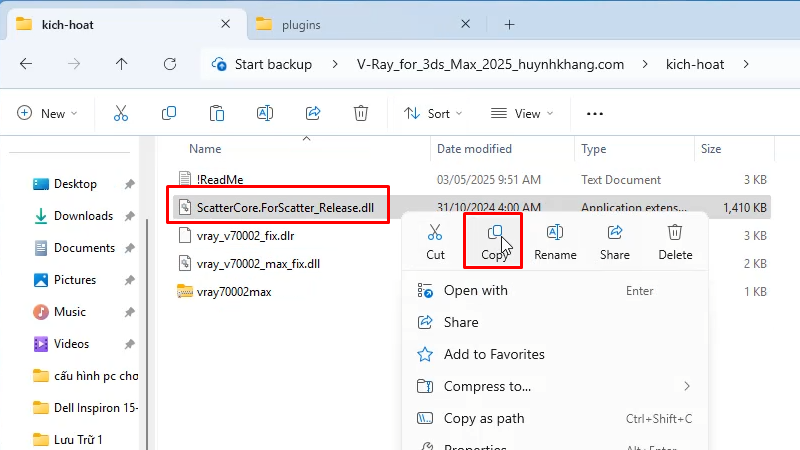
Task: Unpin Documents using its pin icon
Action: coord(130,248)
